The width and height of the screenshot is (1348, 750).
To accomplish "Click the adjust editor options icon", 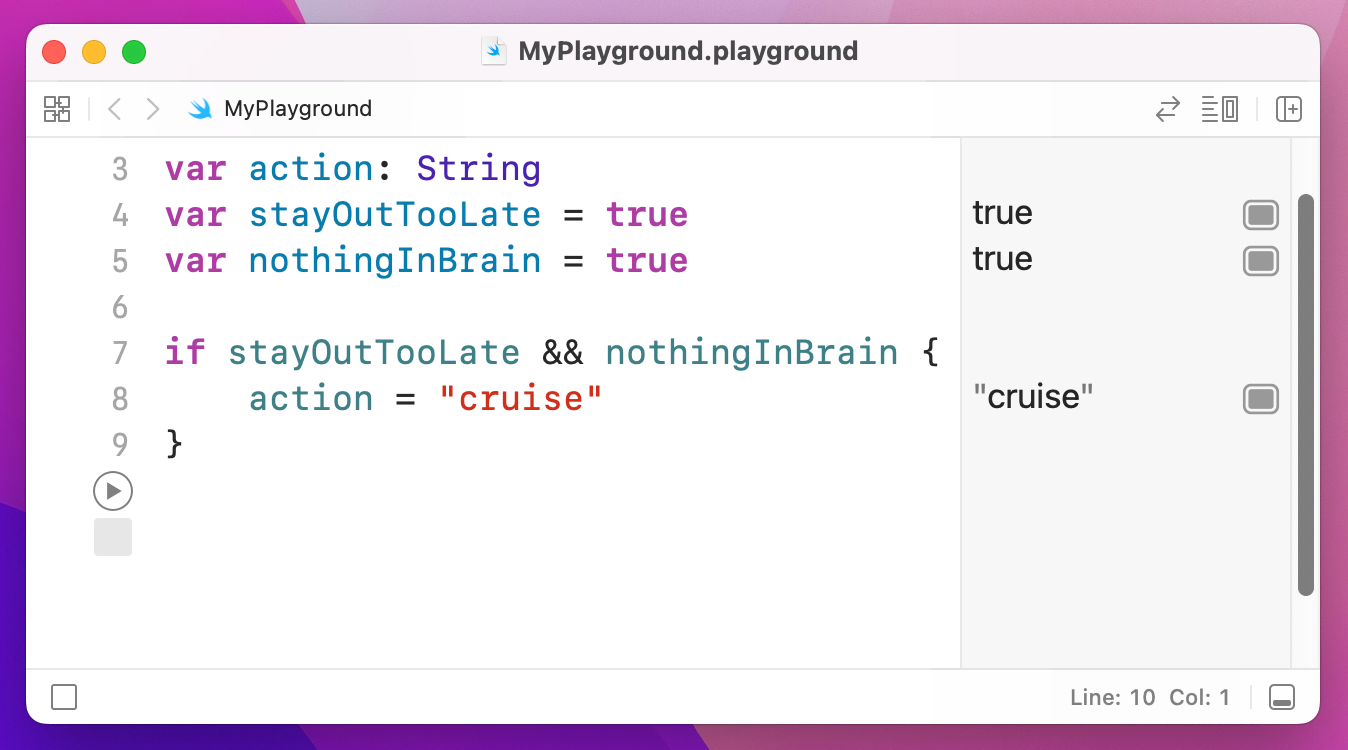I will (1220, 109).
